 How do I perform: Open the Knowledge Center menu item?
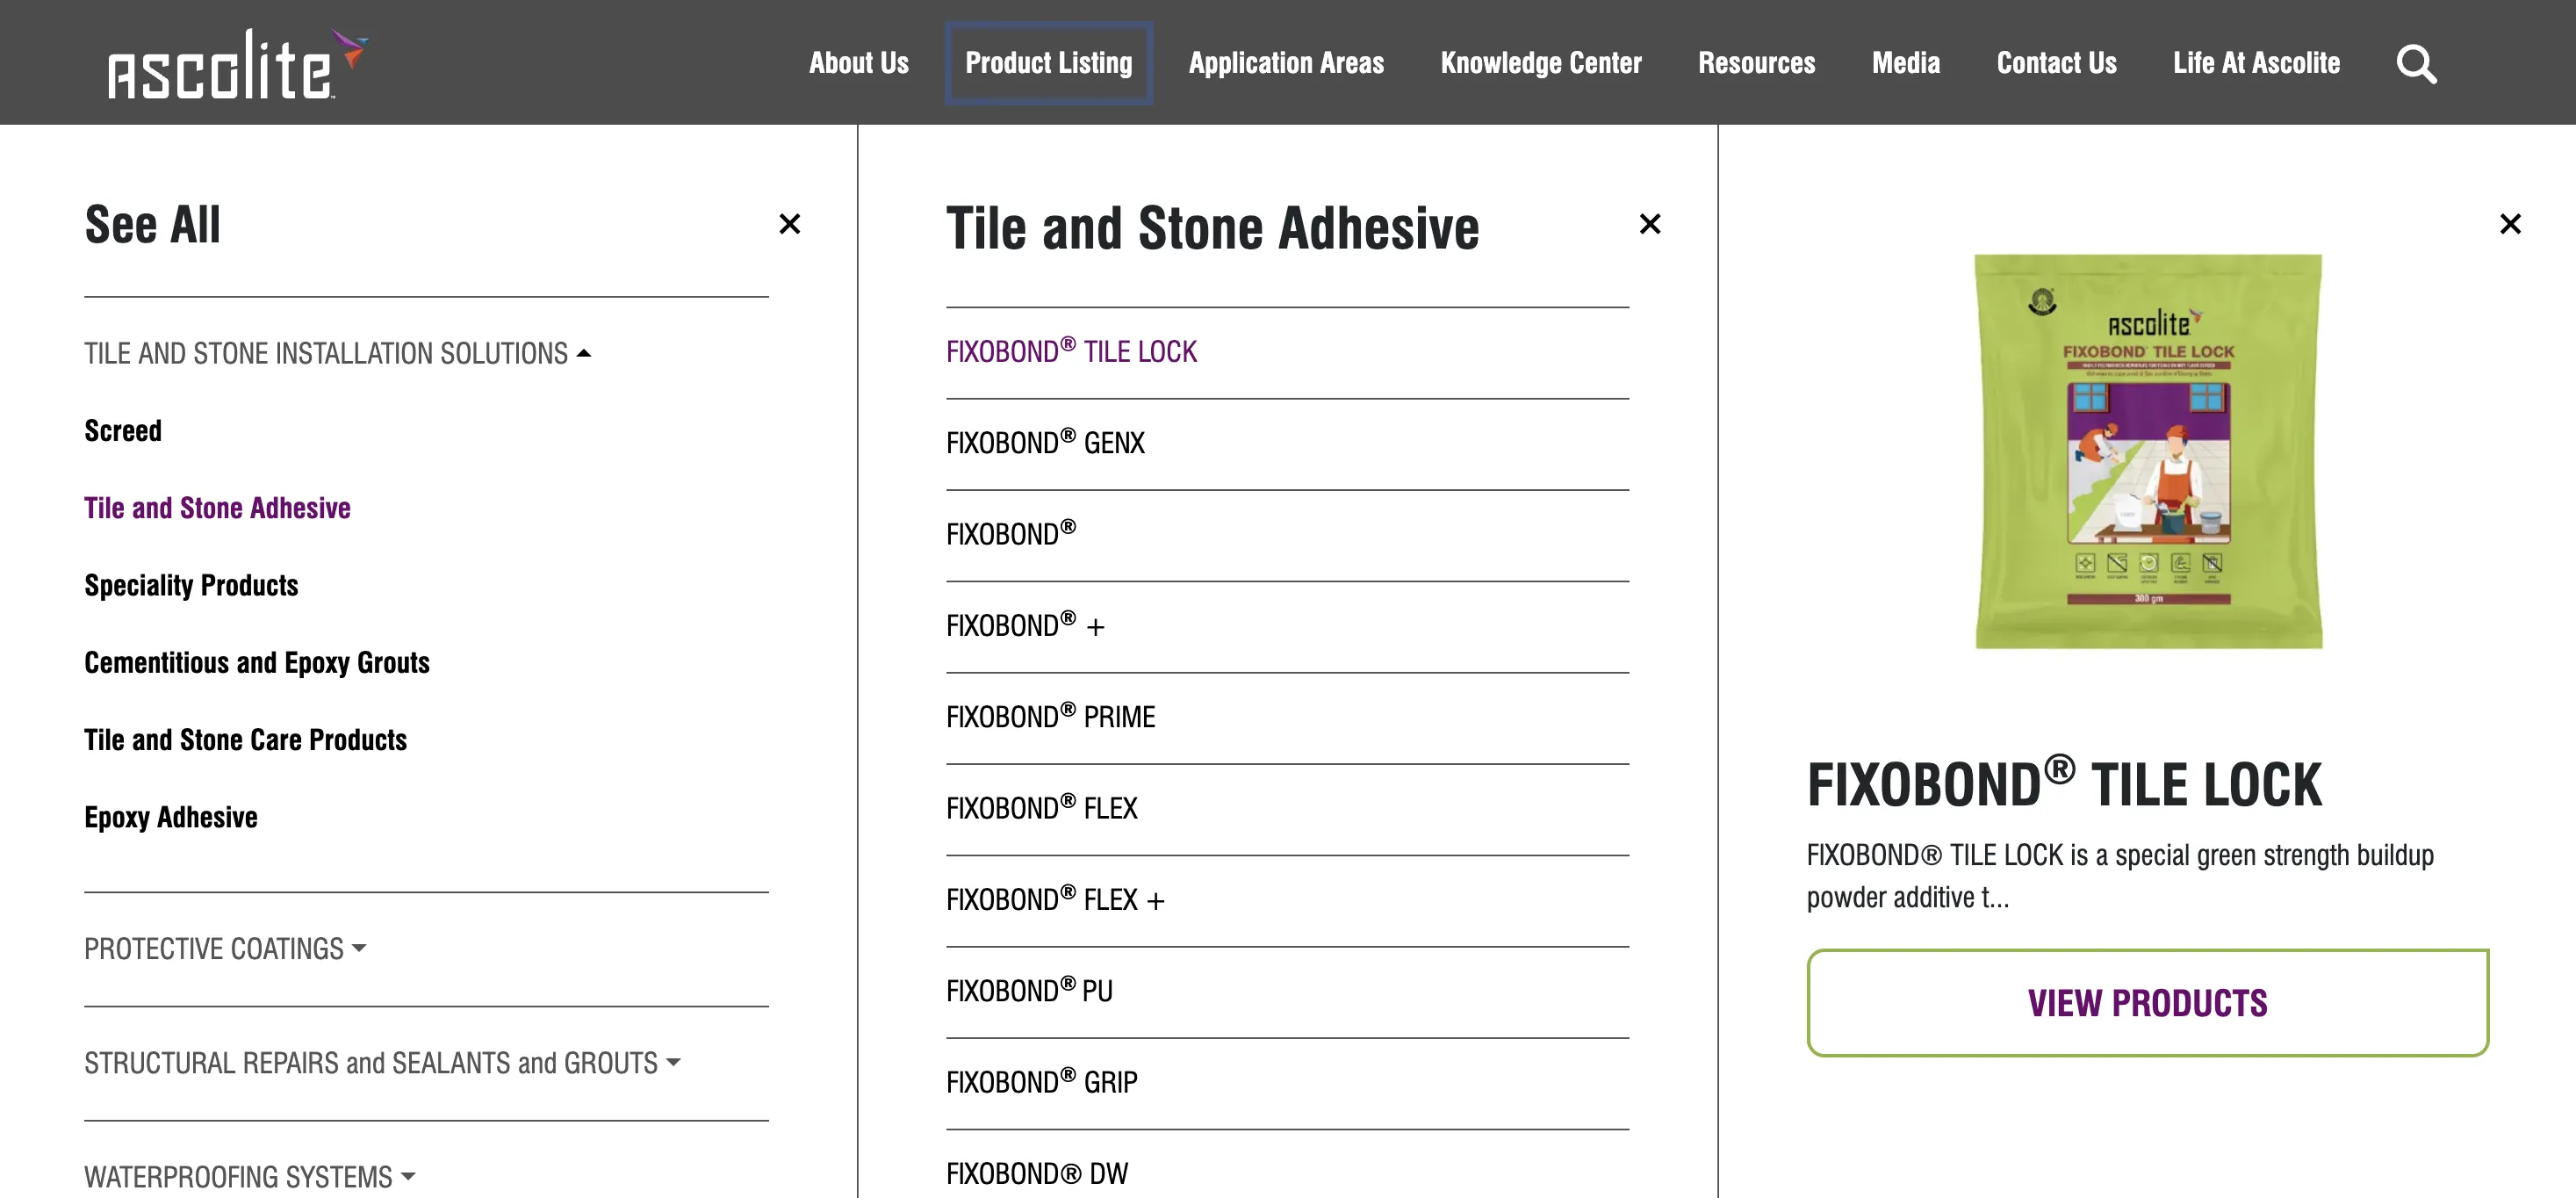pos(1540,63)
